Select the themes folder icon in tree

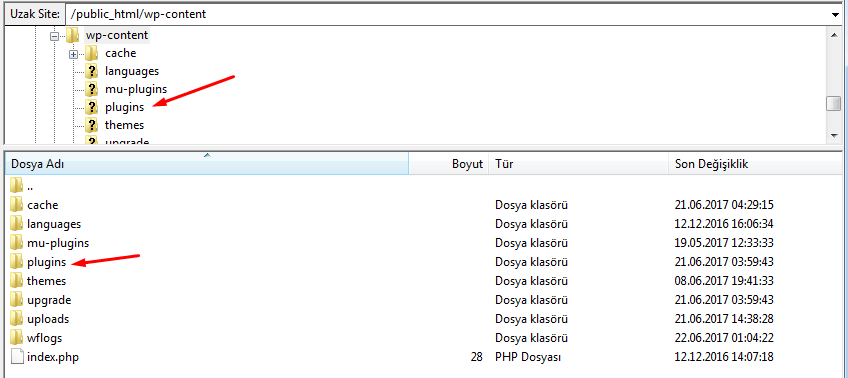tap(92, 125)
